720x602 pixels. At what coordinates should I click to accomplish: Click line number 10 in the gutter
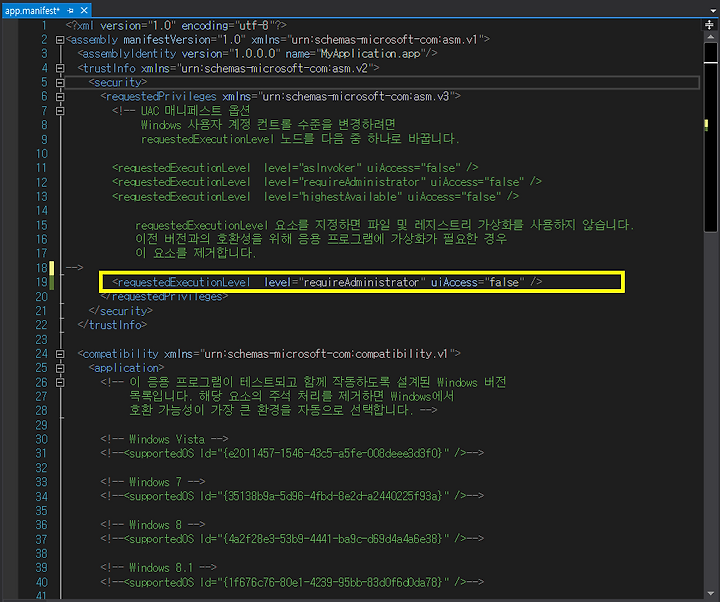42,154
